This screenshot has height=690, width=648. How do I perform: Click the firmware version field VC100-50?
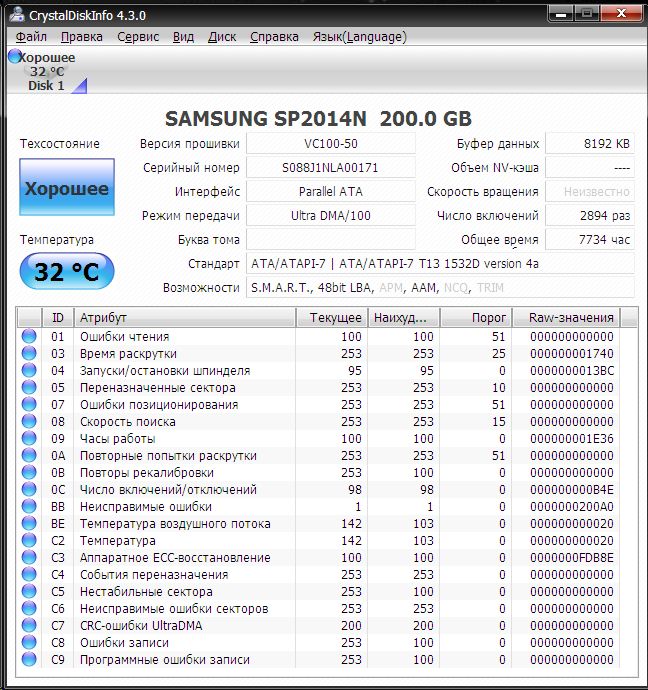(331, 143)
